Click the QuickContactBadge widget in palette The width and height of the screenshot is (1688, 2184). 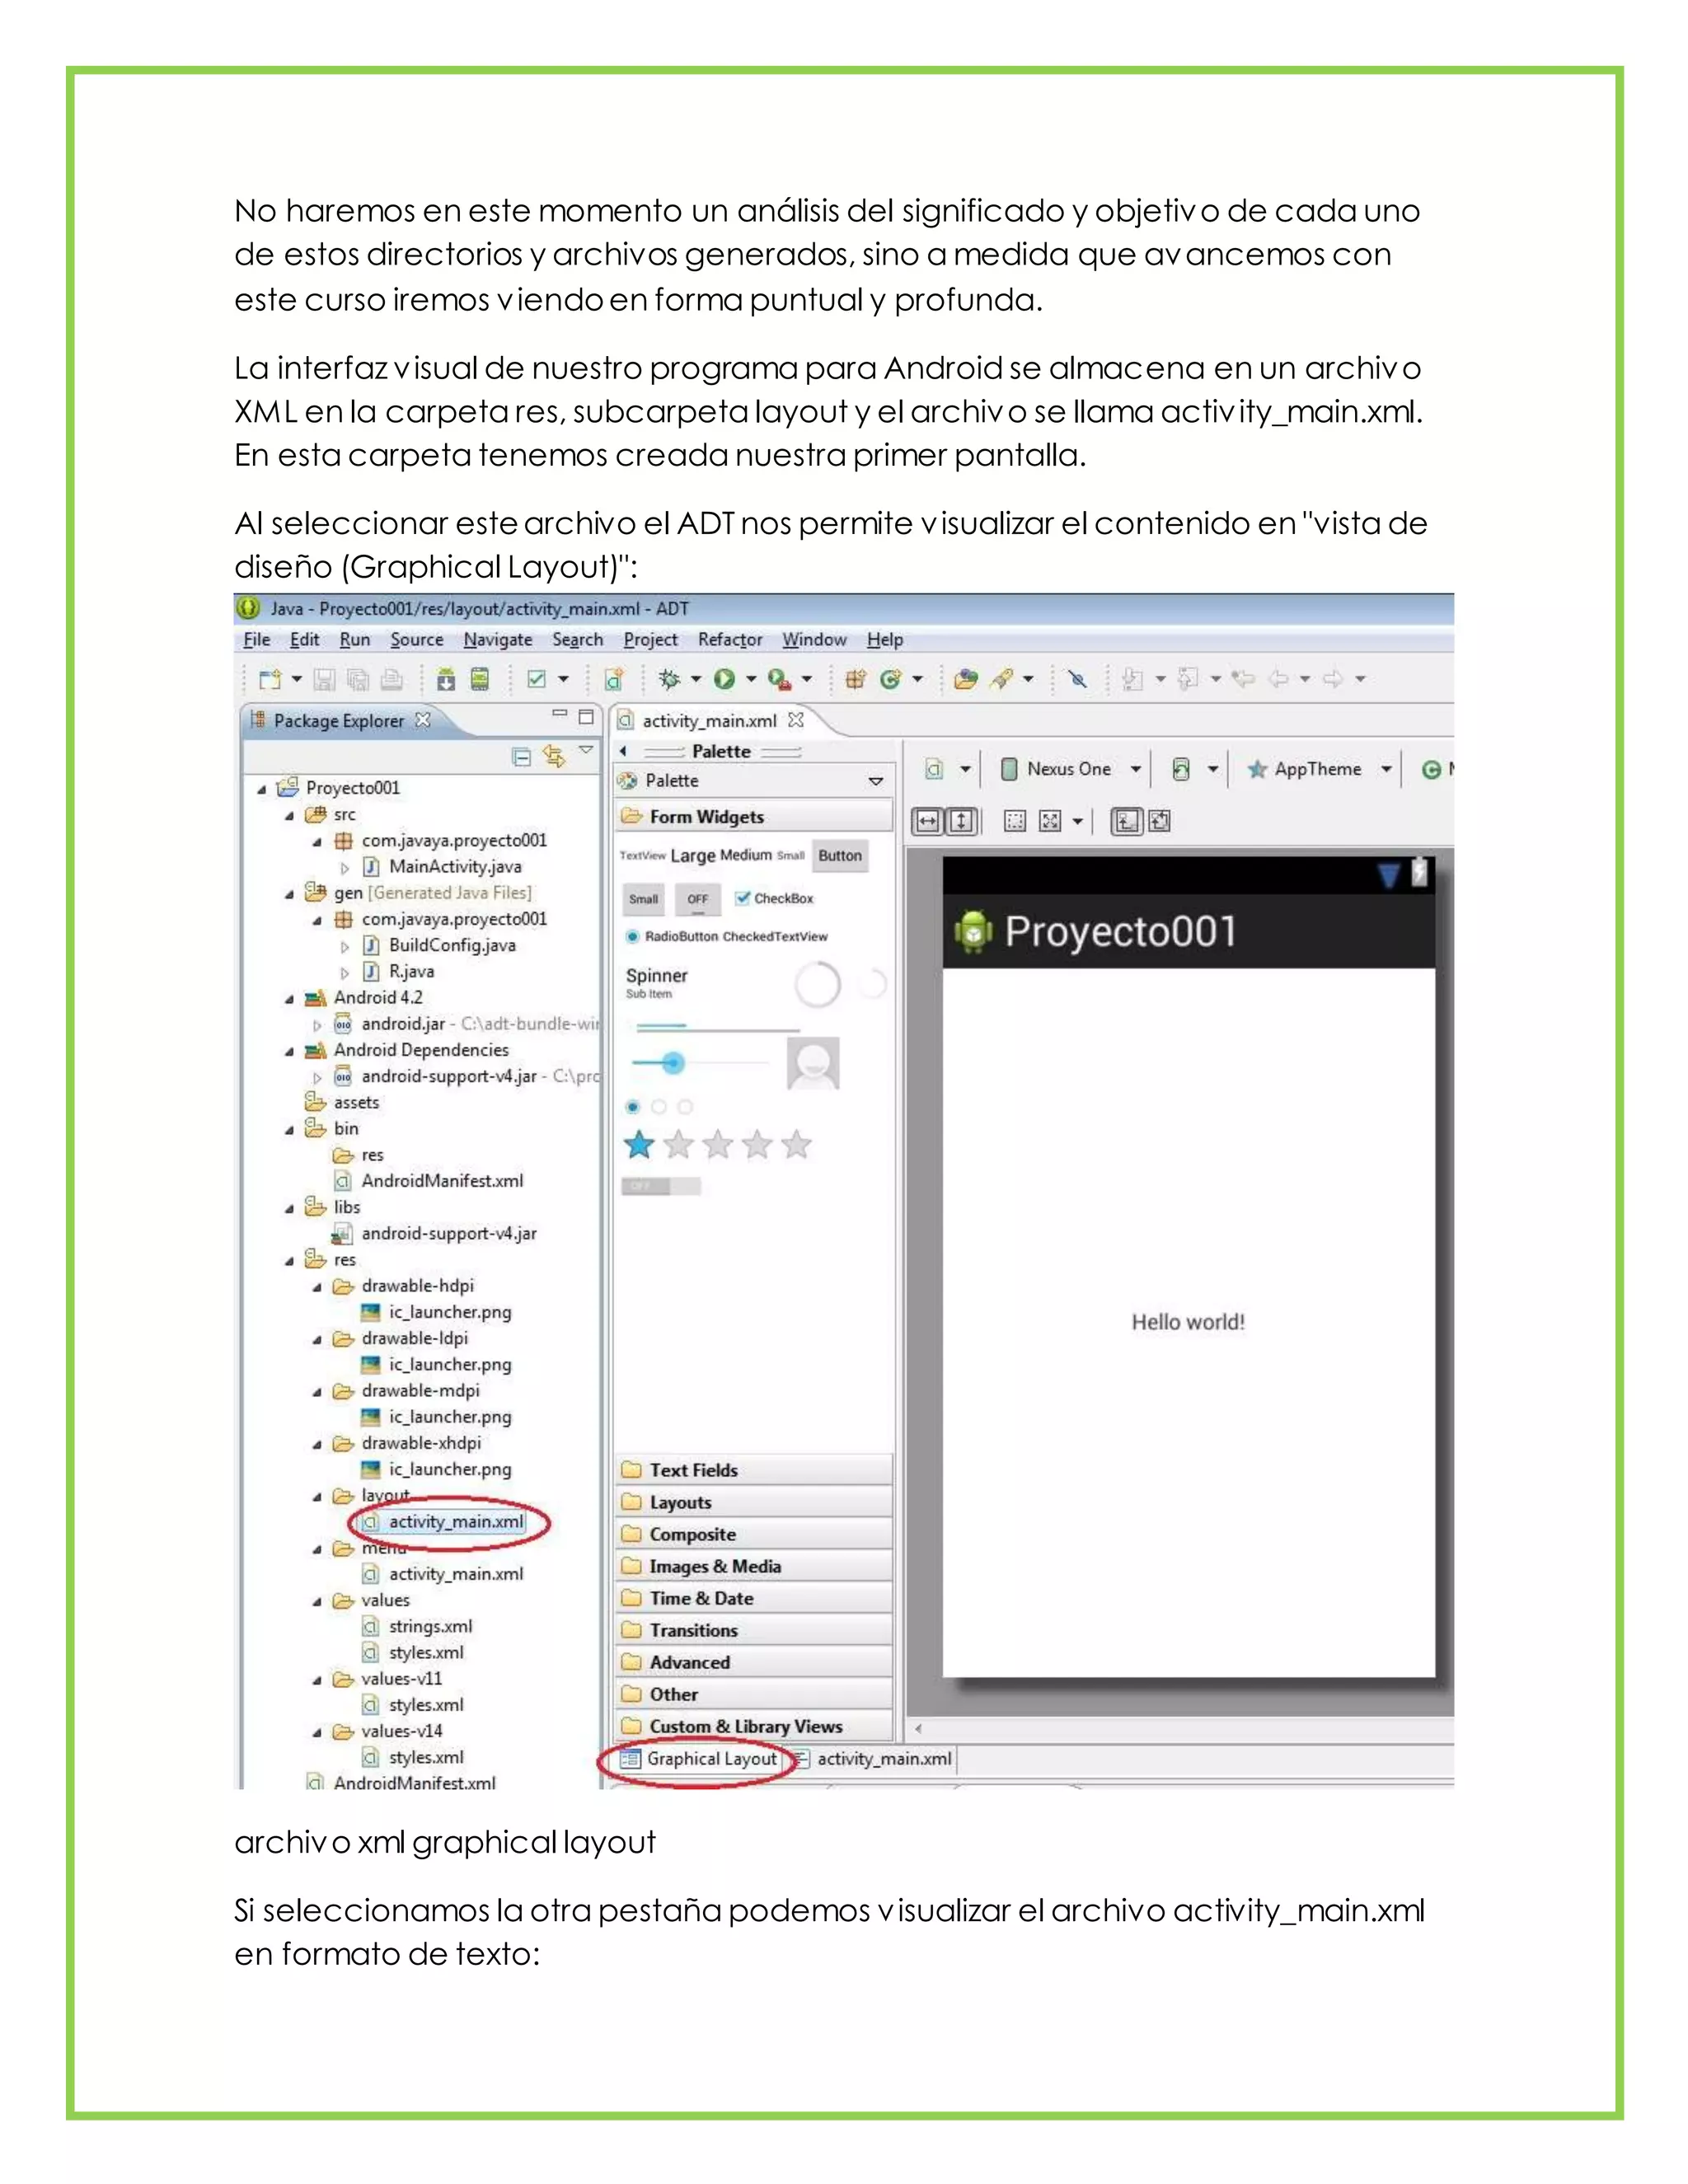(x=813, y=1063)
